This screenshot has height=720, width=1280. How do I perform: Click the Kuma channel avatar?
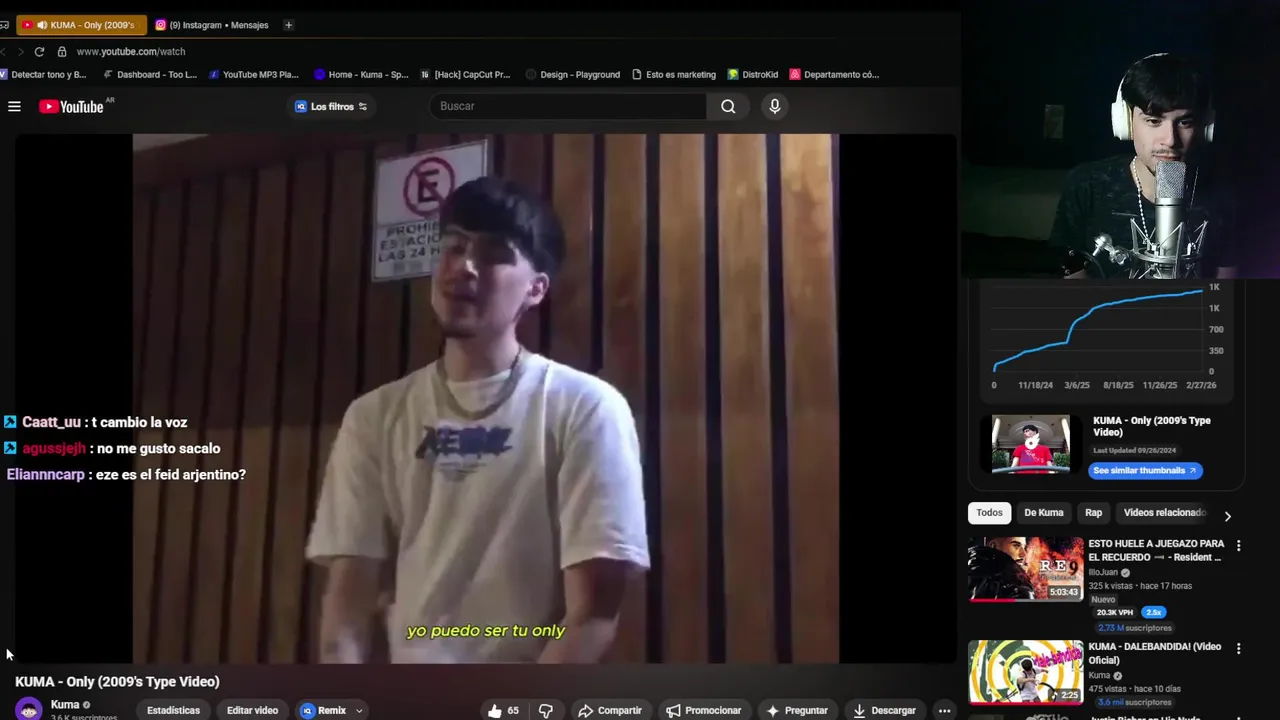pyautogui.click(x=29, y=708)
